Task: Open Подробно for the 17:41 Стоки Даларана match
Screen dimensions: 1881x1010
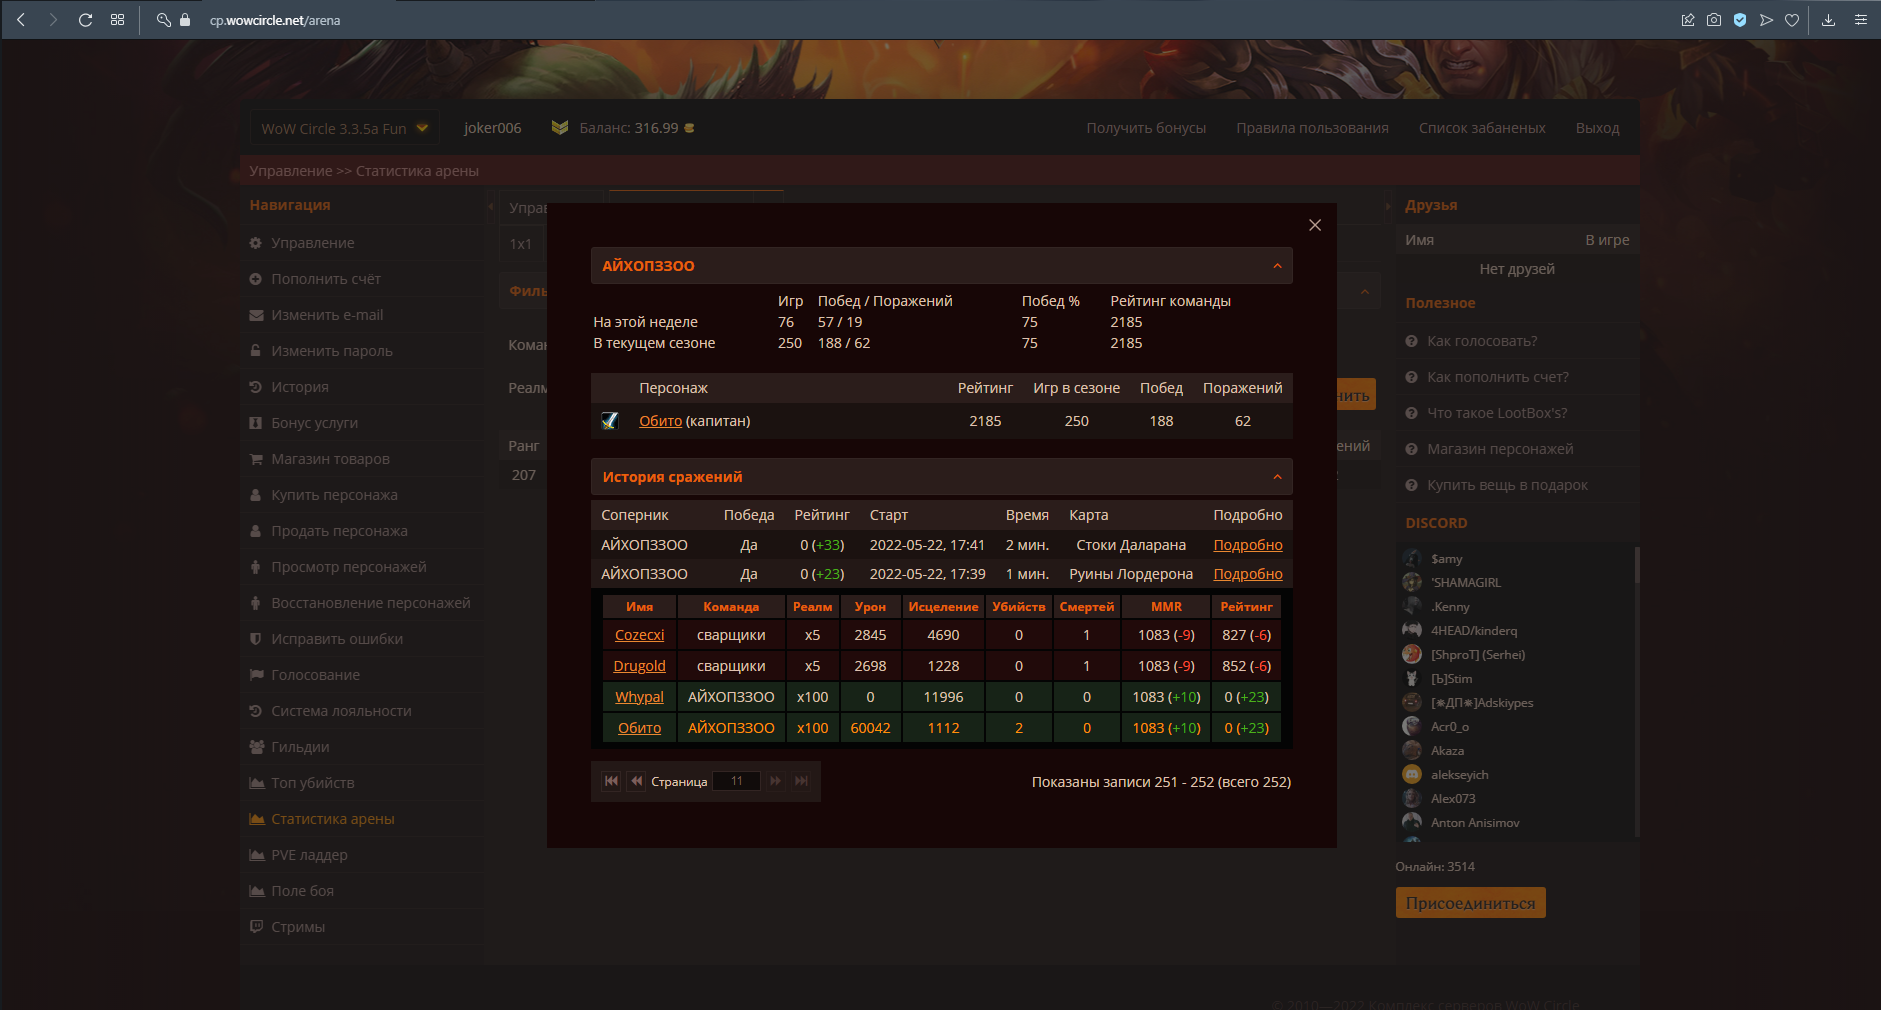Action: pos(1247,545)
